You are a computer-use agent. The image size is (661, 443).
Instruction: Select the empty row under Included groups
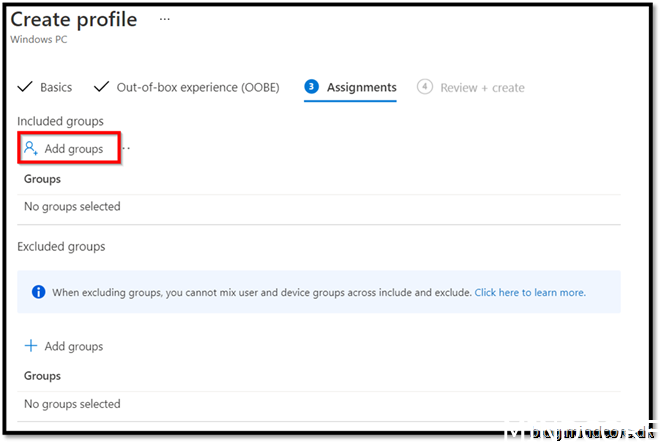pos(72,207)
